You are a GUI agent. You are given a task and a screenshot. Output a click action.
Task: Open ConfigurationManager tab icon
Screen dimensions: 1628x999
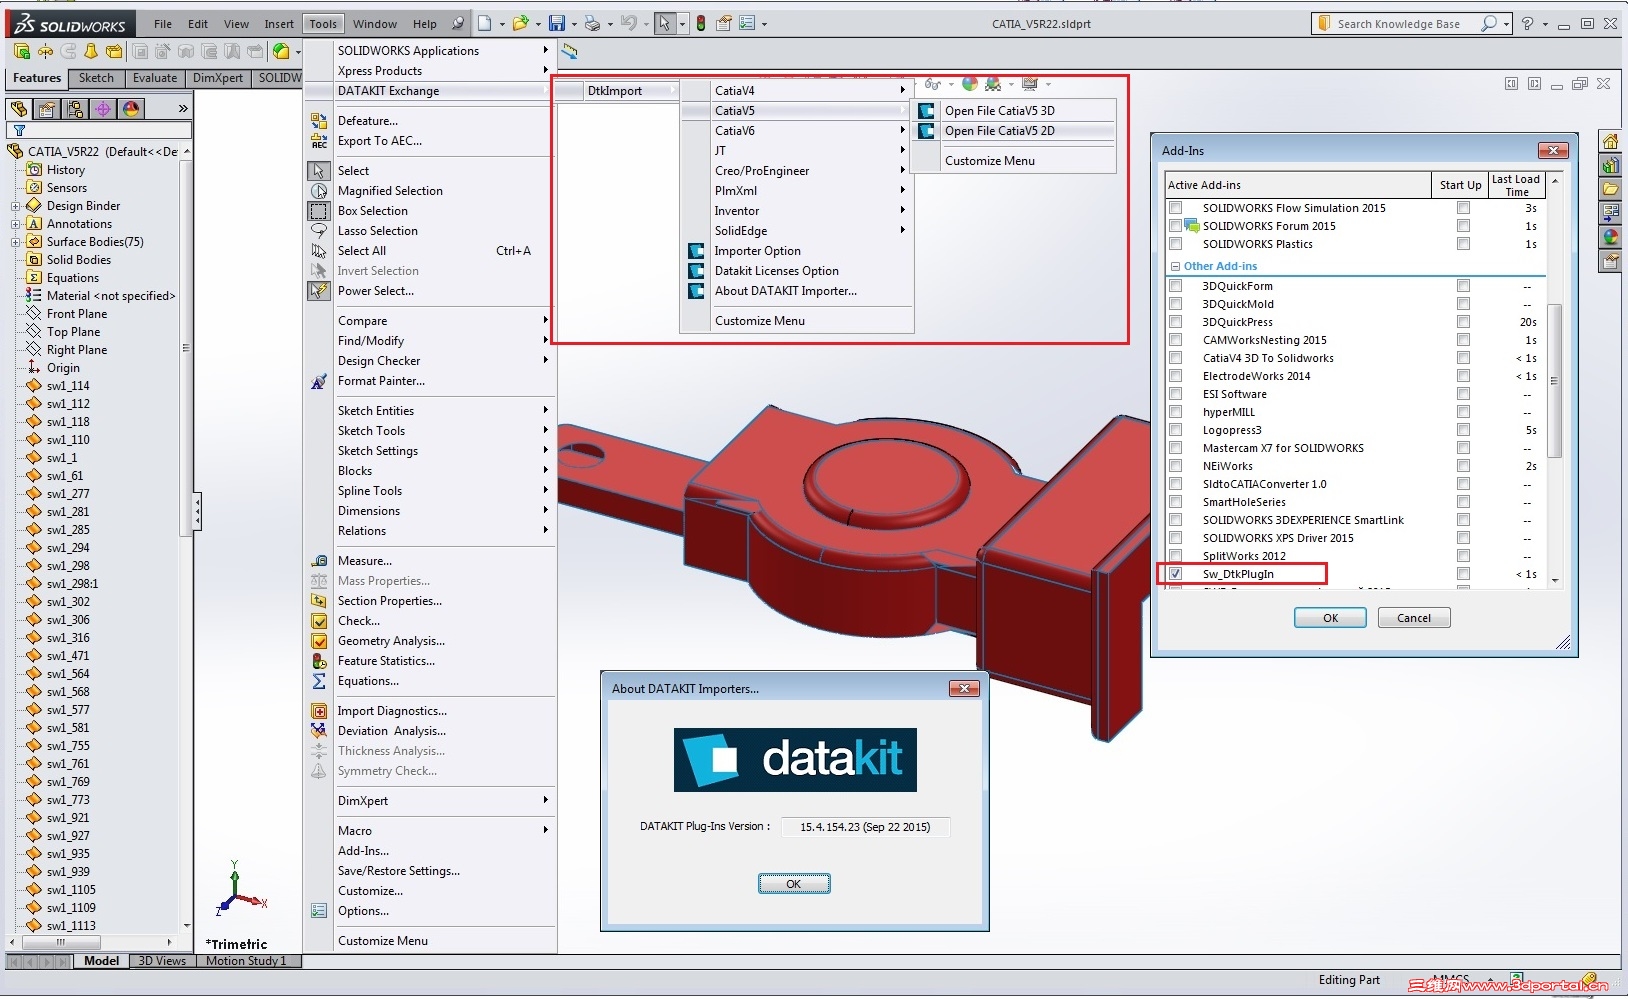point(75,108)
